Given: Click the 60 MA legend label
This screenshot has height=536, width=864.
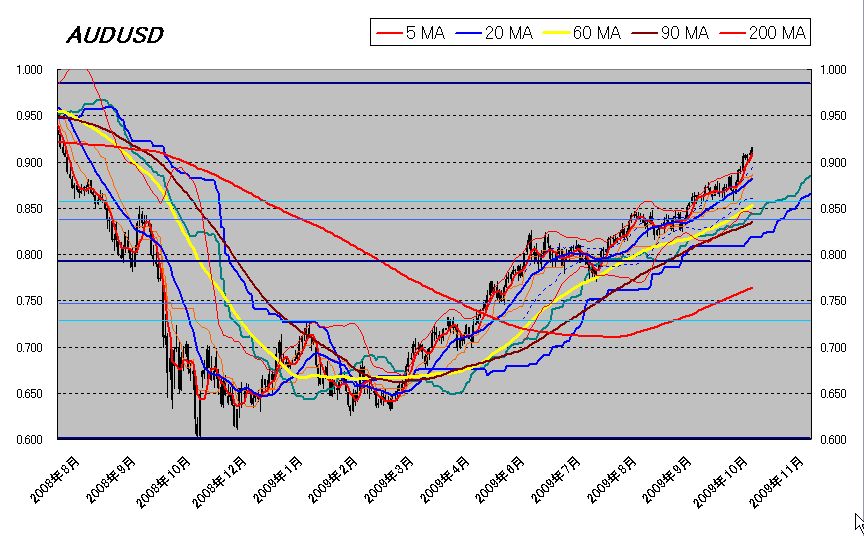Looking at the screenshot, I should coord(597,33).
